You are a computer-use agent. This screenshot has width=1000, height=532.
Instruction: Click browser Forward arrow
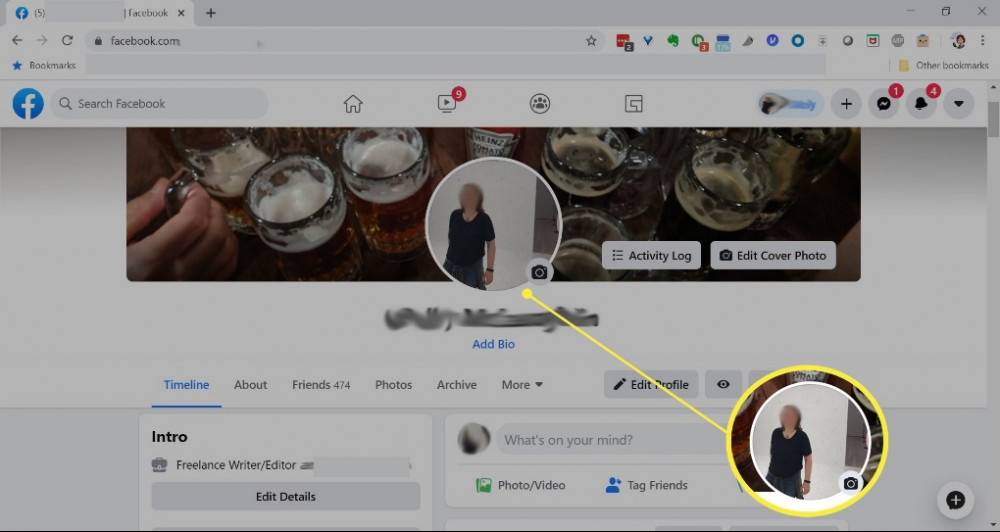click(x=42, y=41)
